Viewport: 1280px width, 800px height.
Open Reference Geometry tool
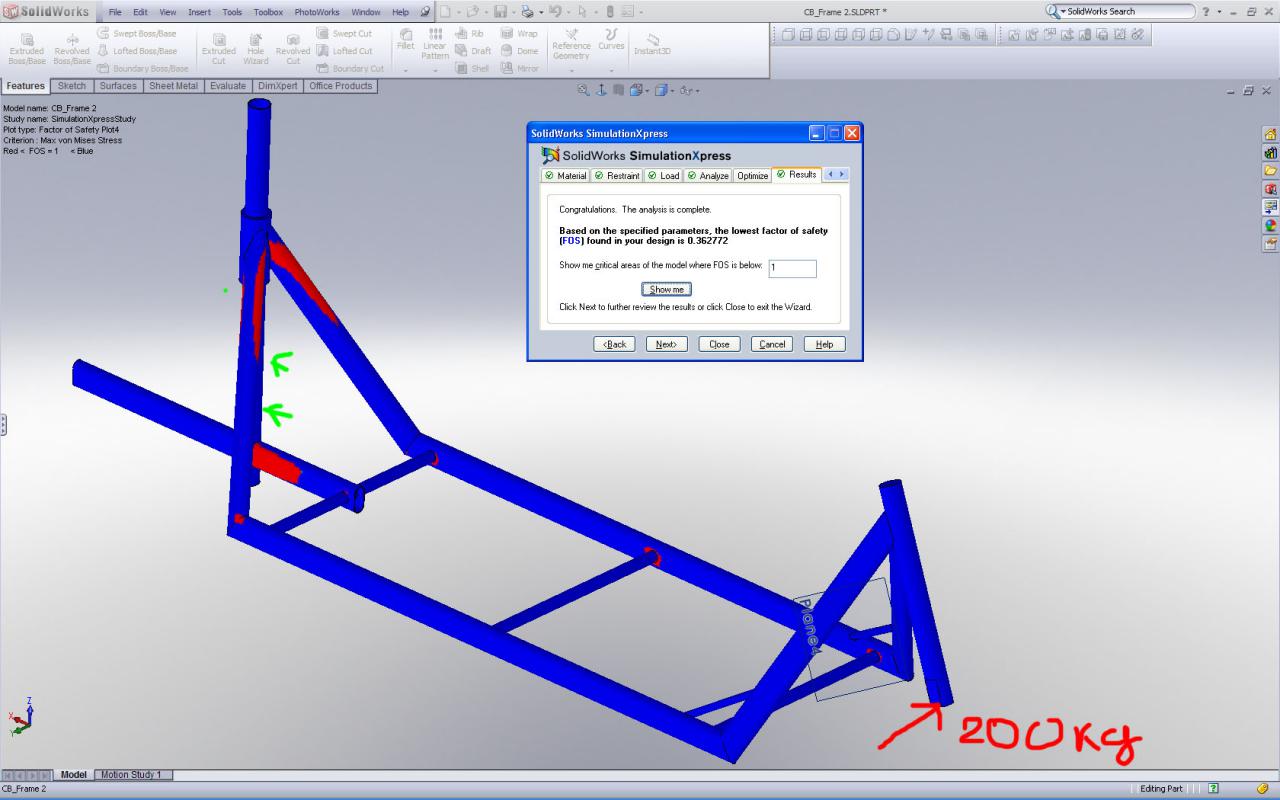[571, 44]
